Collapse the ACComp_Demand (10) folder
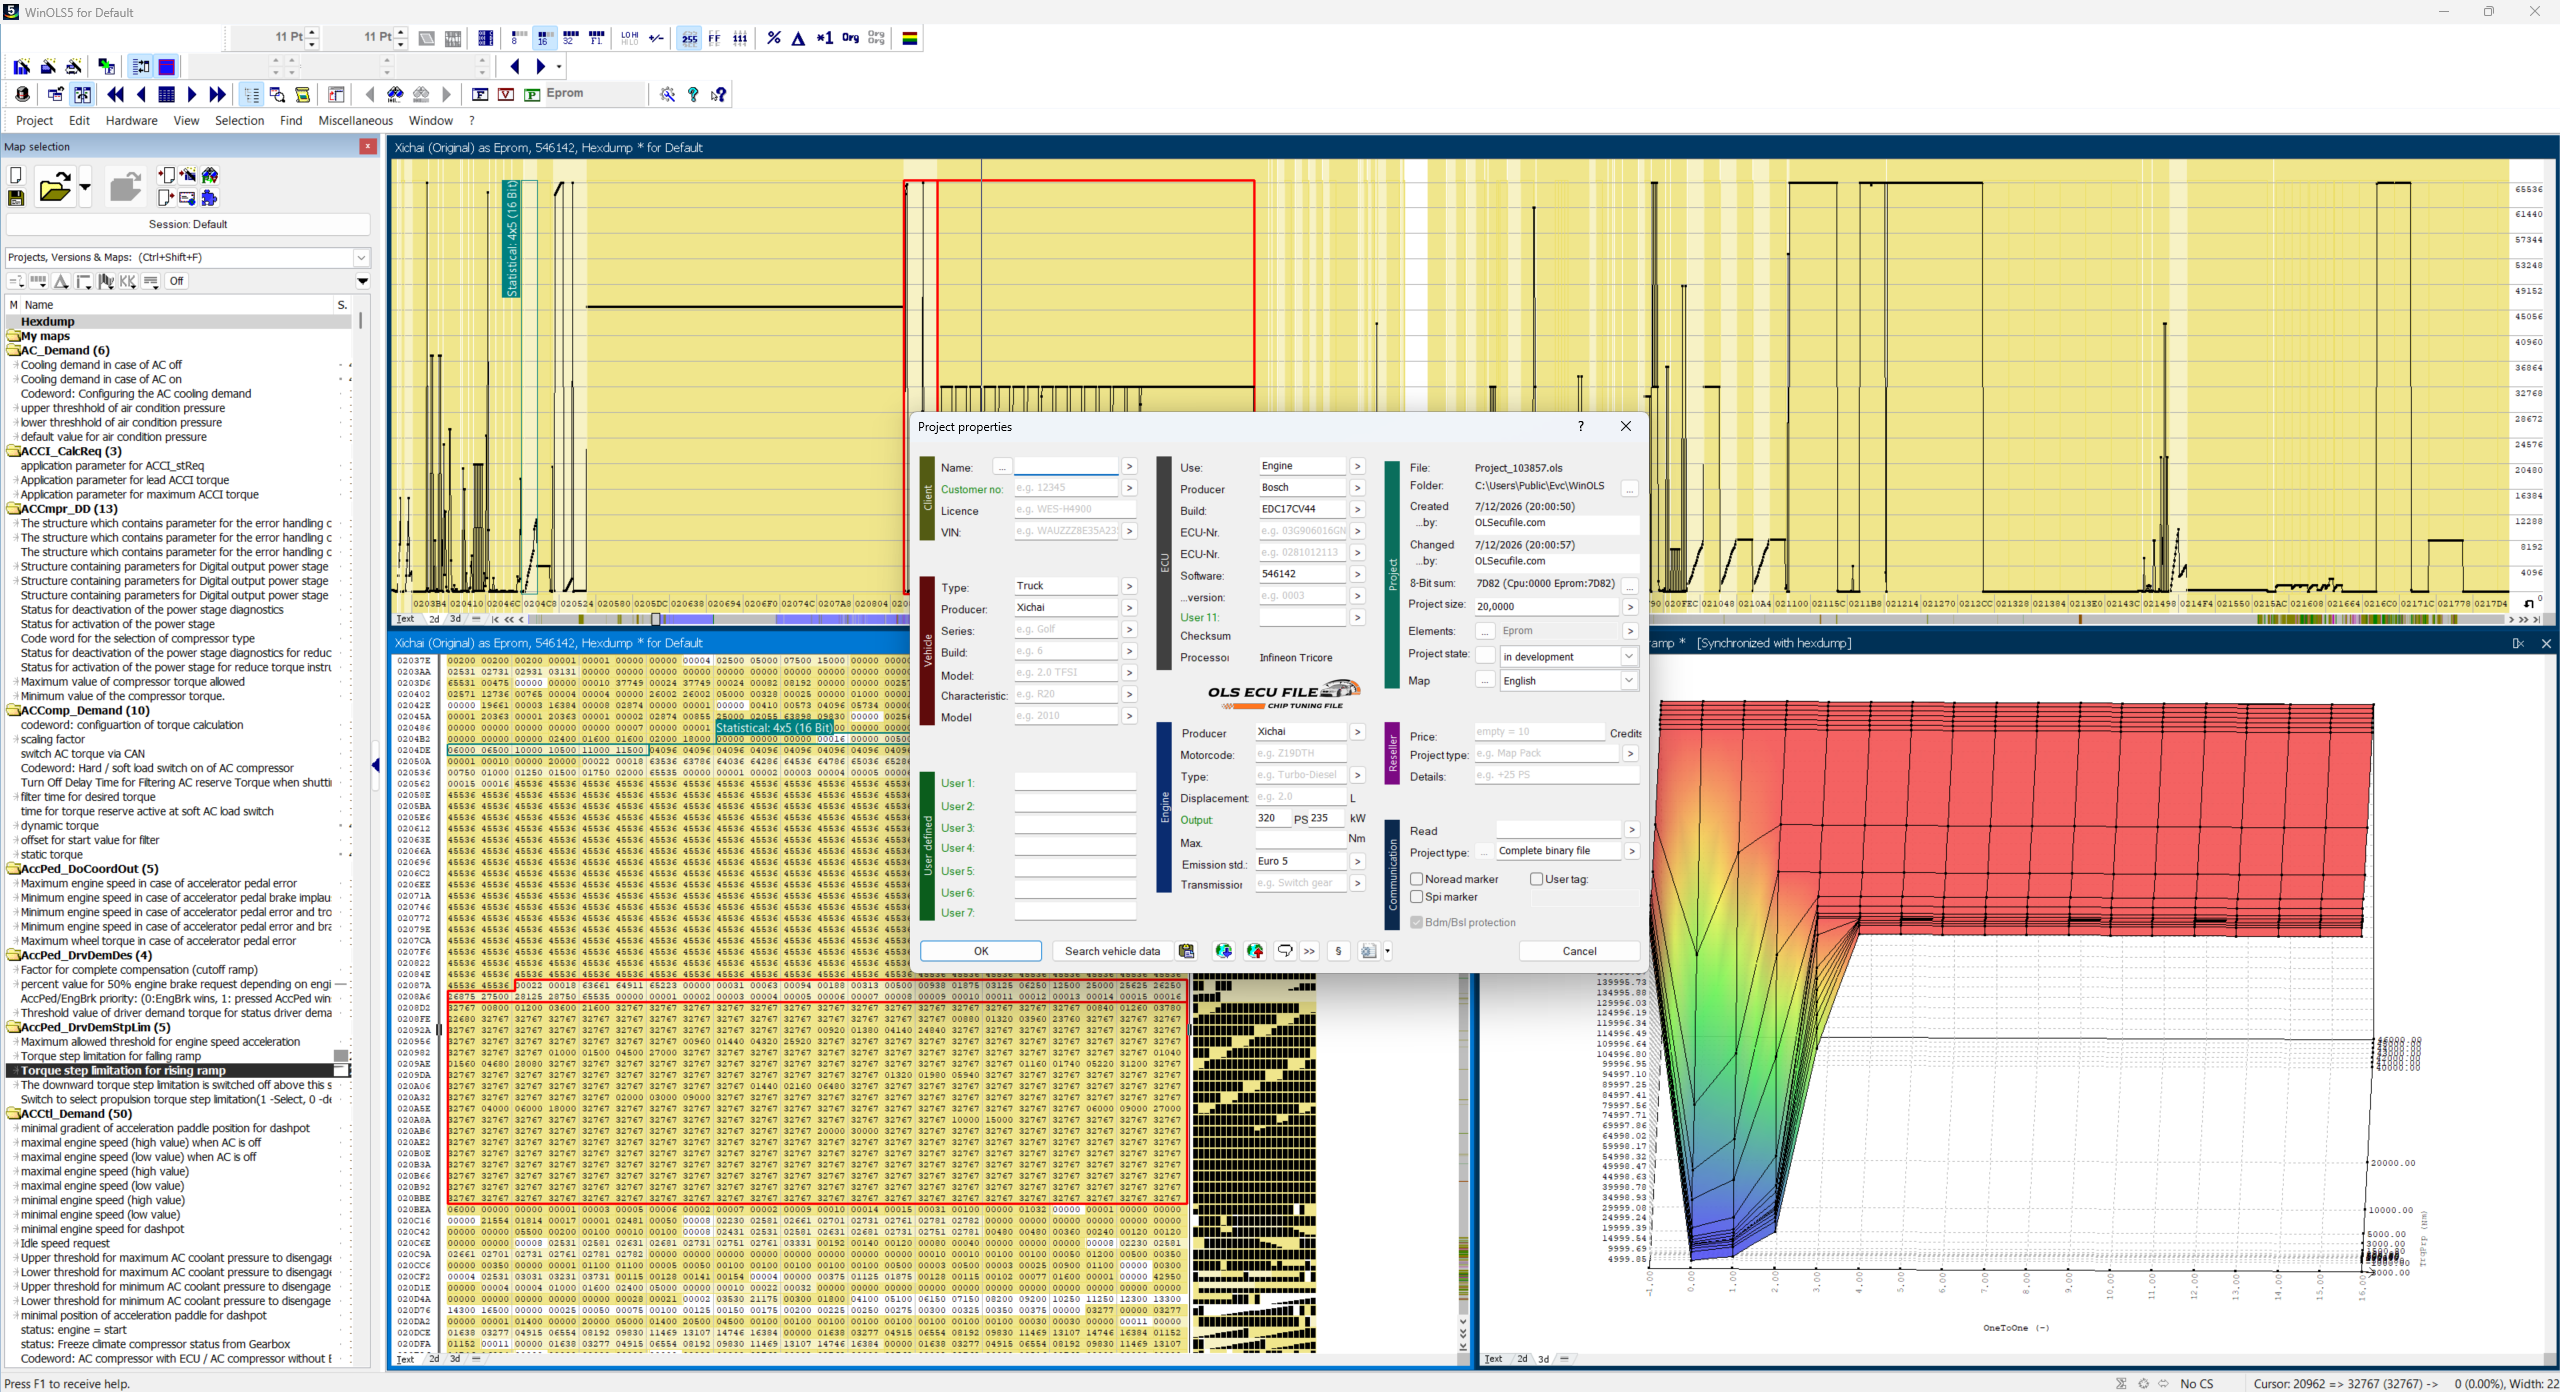Image resolution: width=2560 pixels, height=1392 pixels. click(14, 711)
